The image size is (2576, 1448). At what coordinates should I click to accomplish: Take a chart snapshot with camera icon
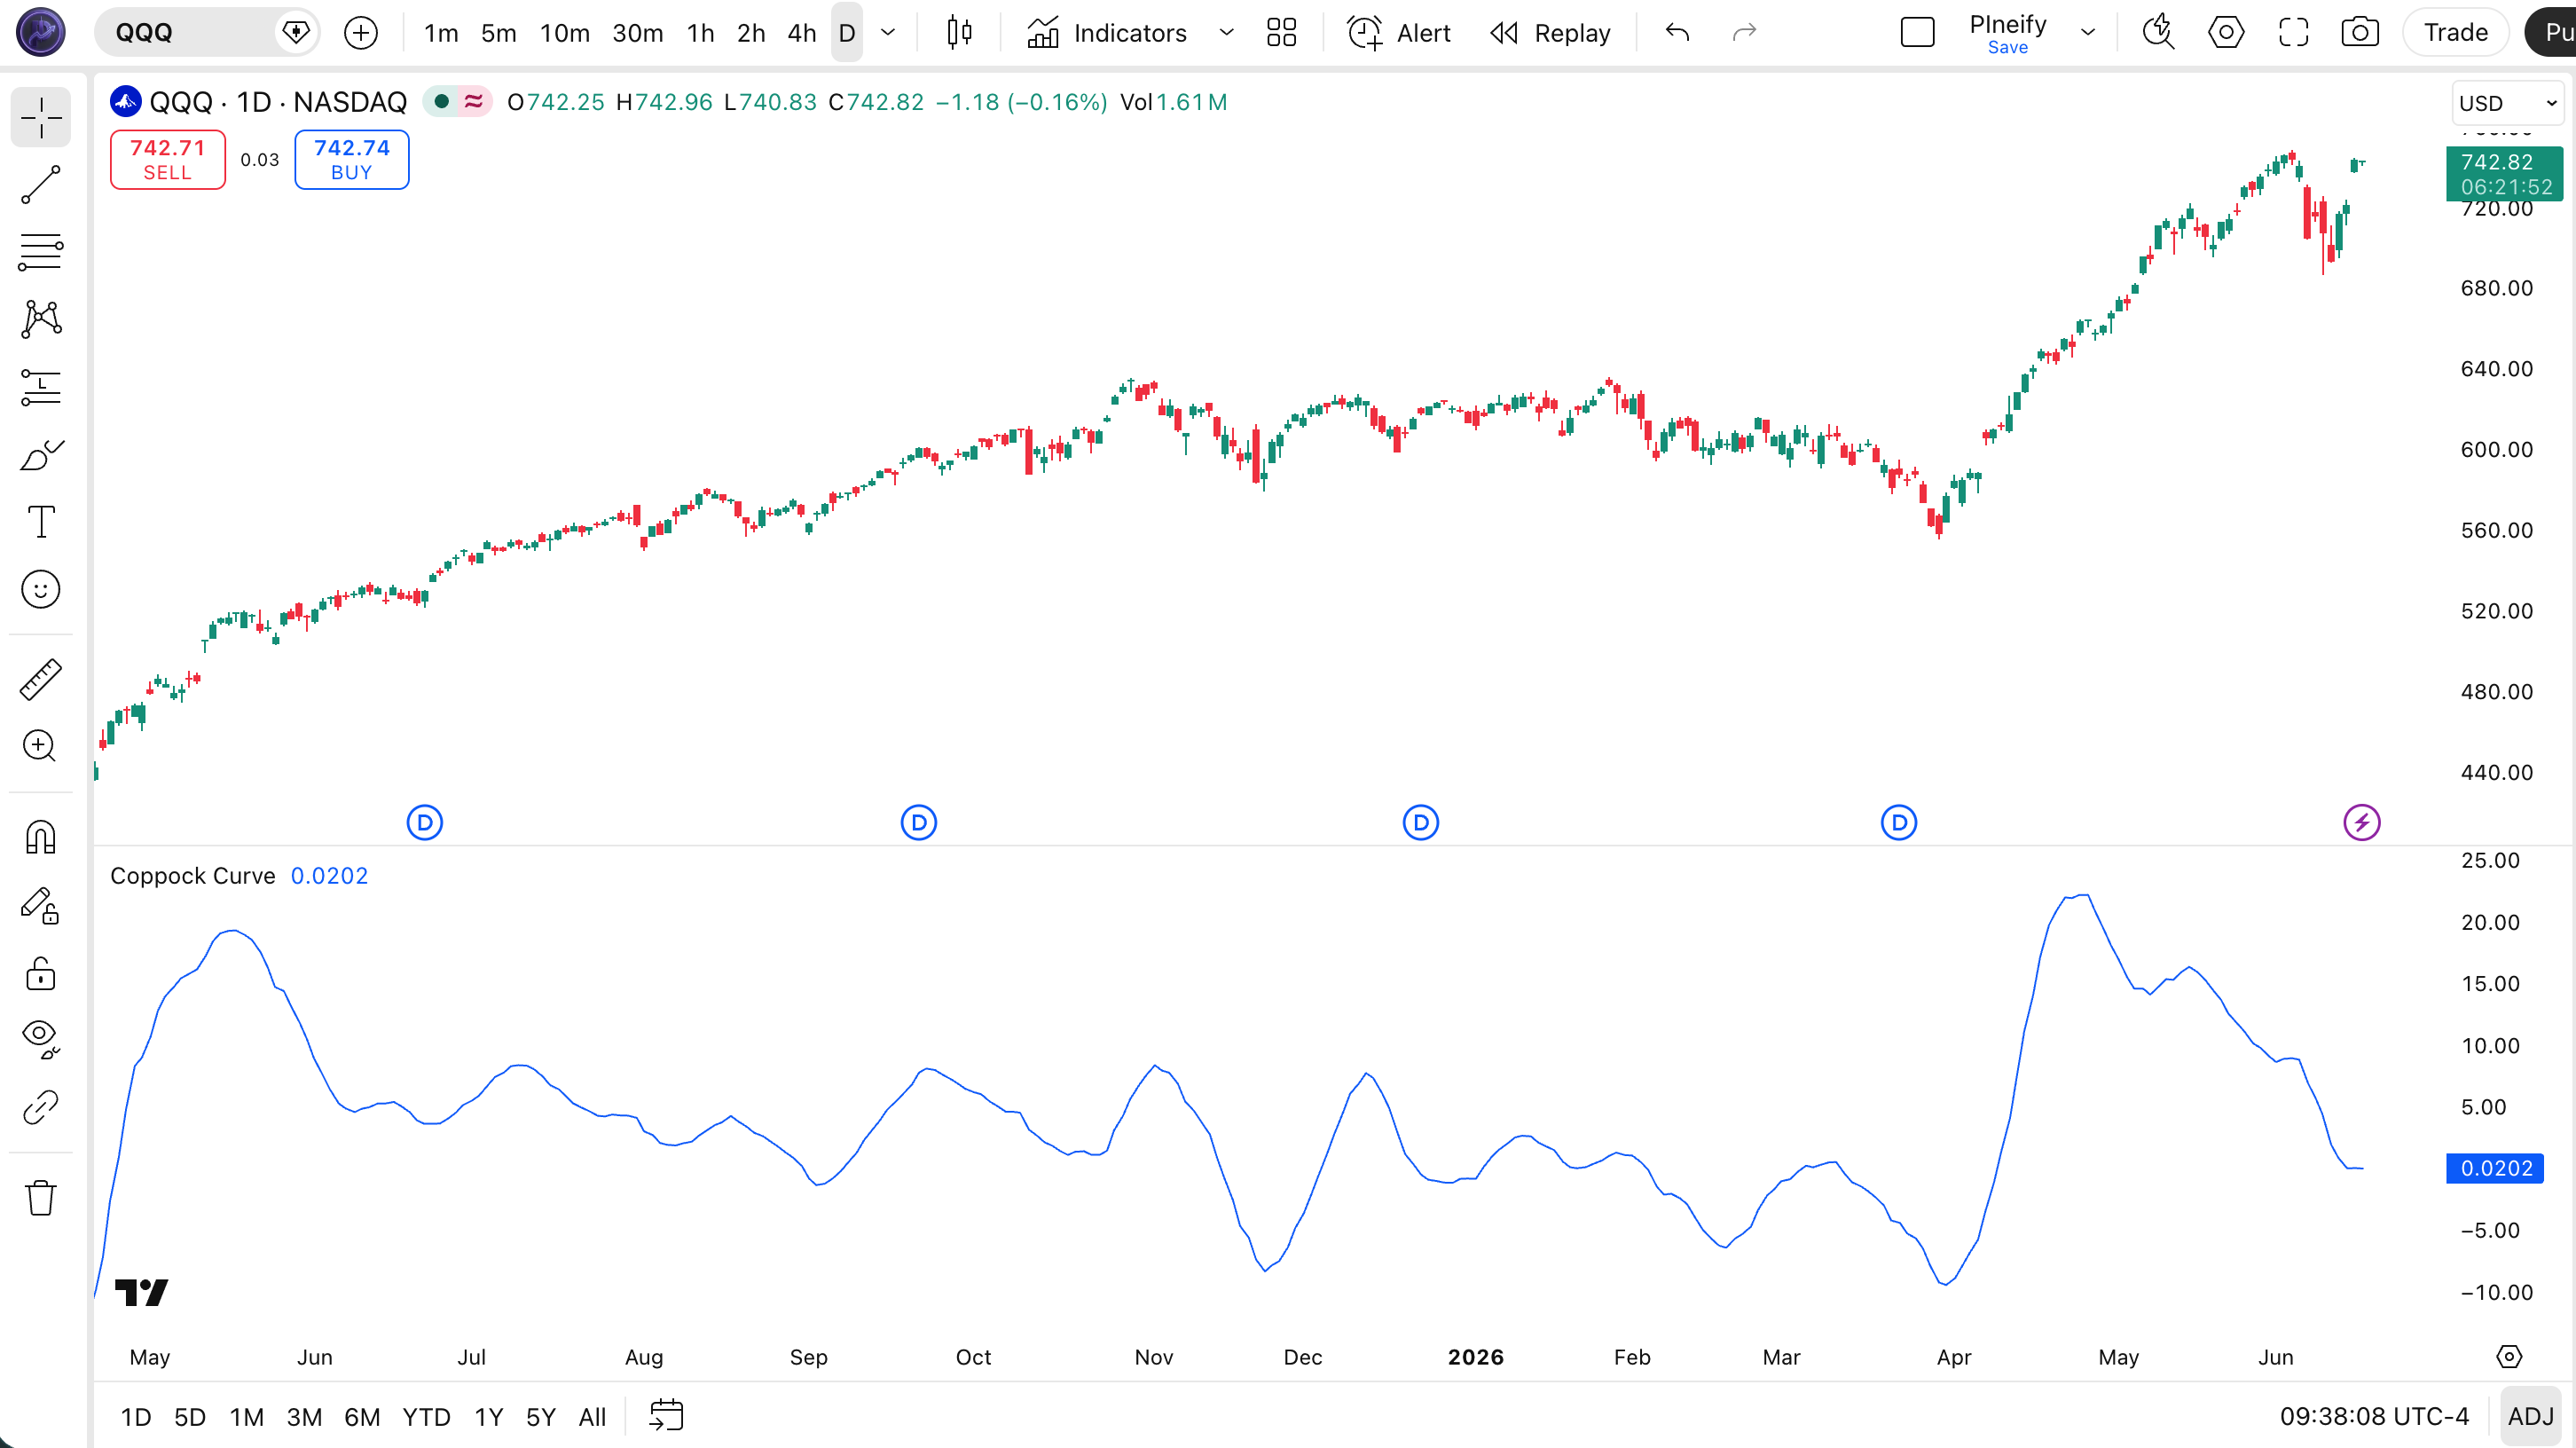2360,33
